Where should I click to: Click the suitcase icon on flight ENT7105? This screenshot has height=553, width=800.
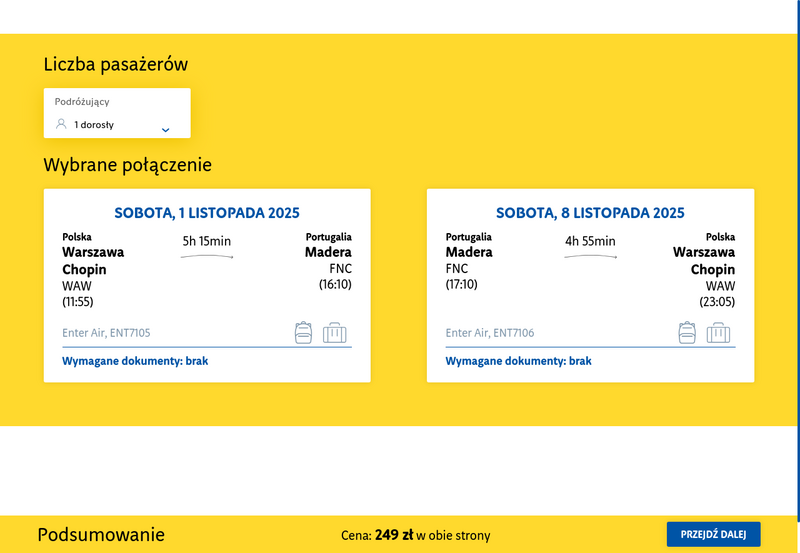click(335, 333)
